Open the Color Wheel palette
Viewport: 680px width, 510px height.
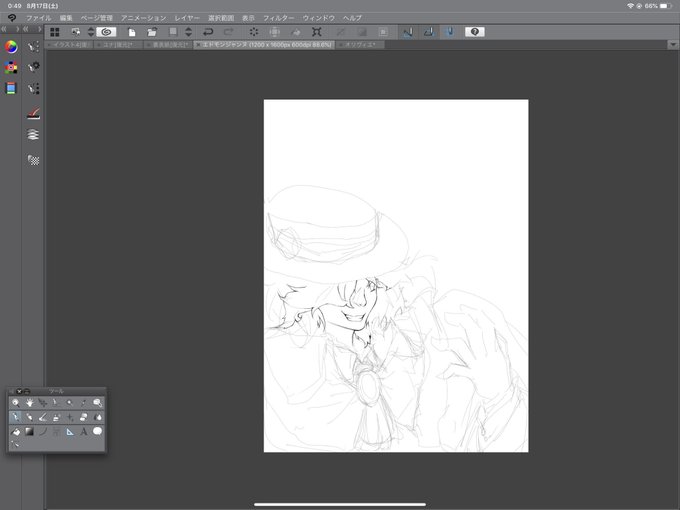click(11, 46)
